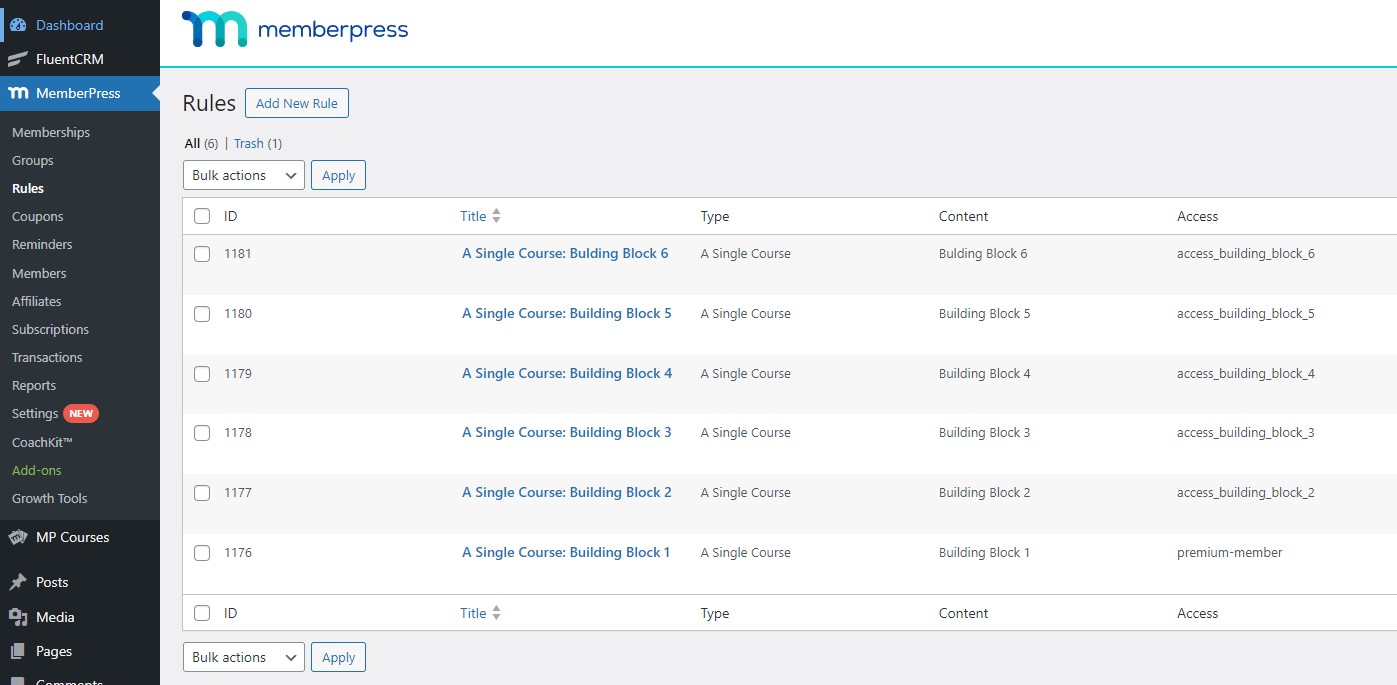Tick the checkbox for rule 1178
The image size is (1397, 685).
tap(202, 433)
